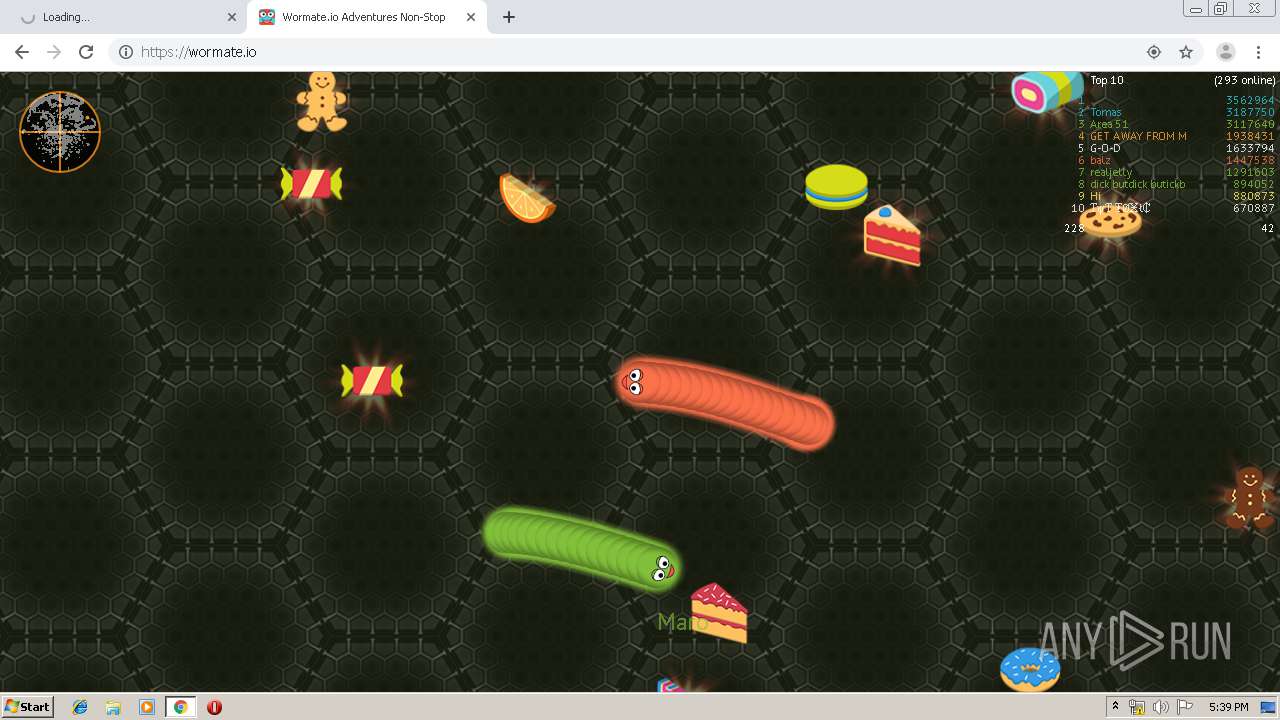This screenshot has width=1280, height=720.
Task: Collect the striped candy left of the orange worm
Action: pyautogui.click(x=372, y=380)
